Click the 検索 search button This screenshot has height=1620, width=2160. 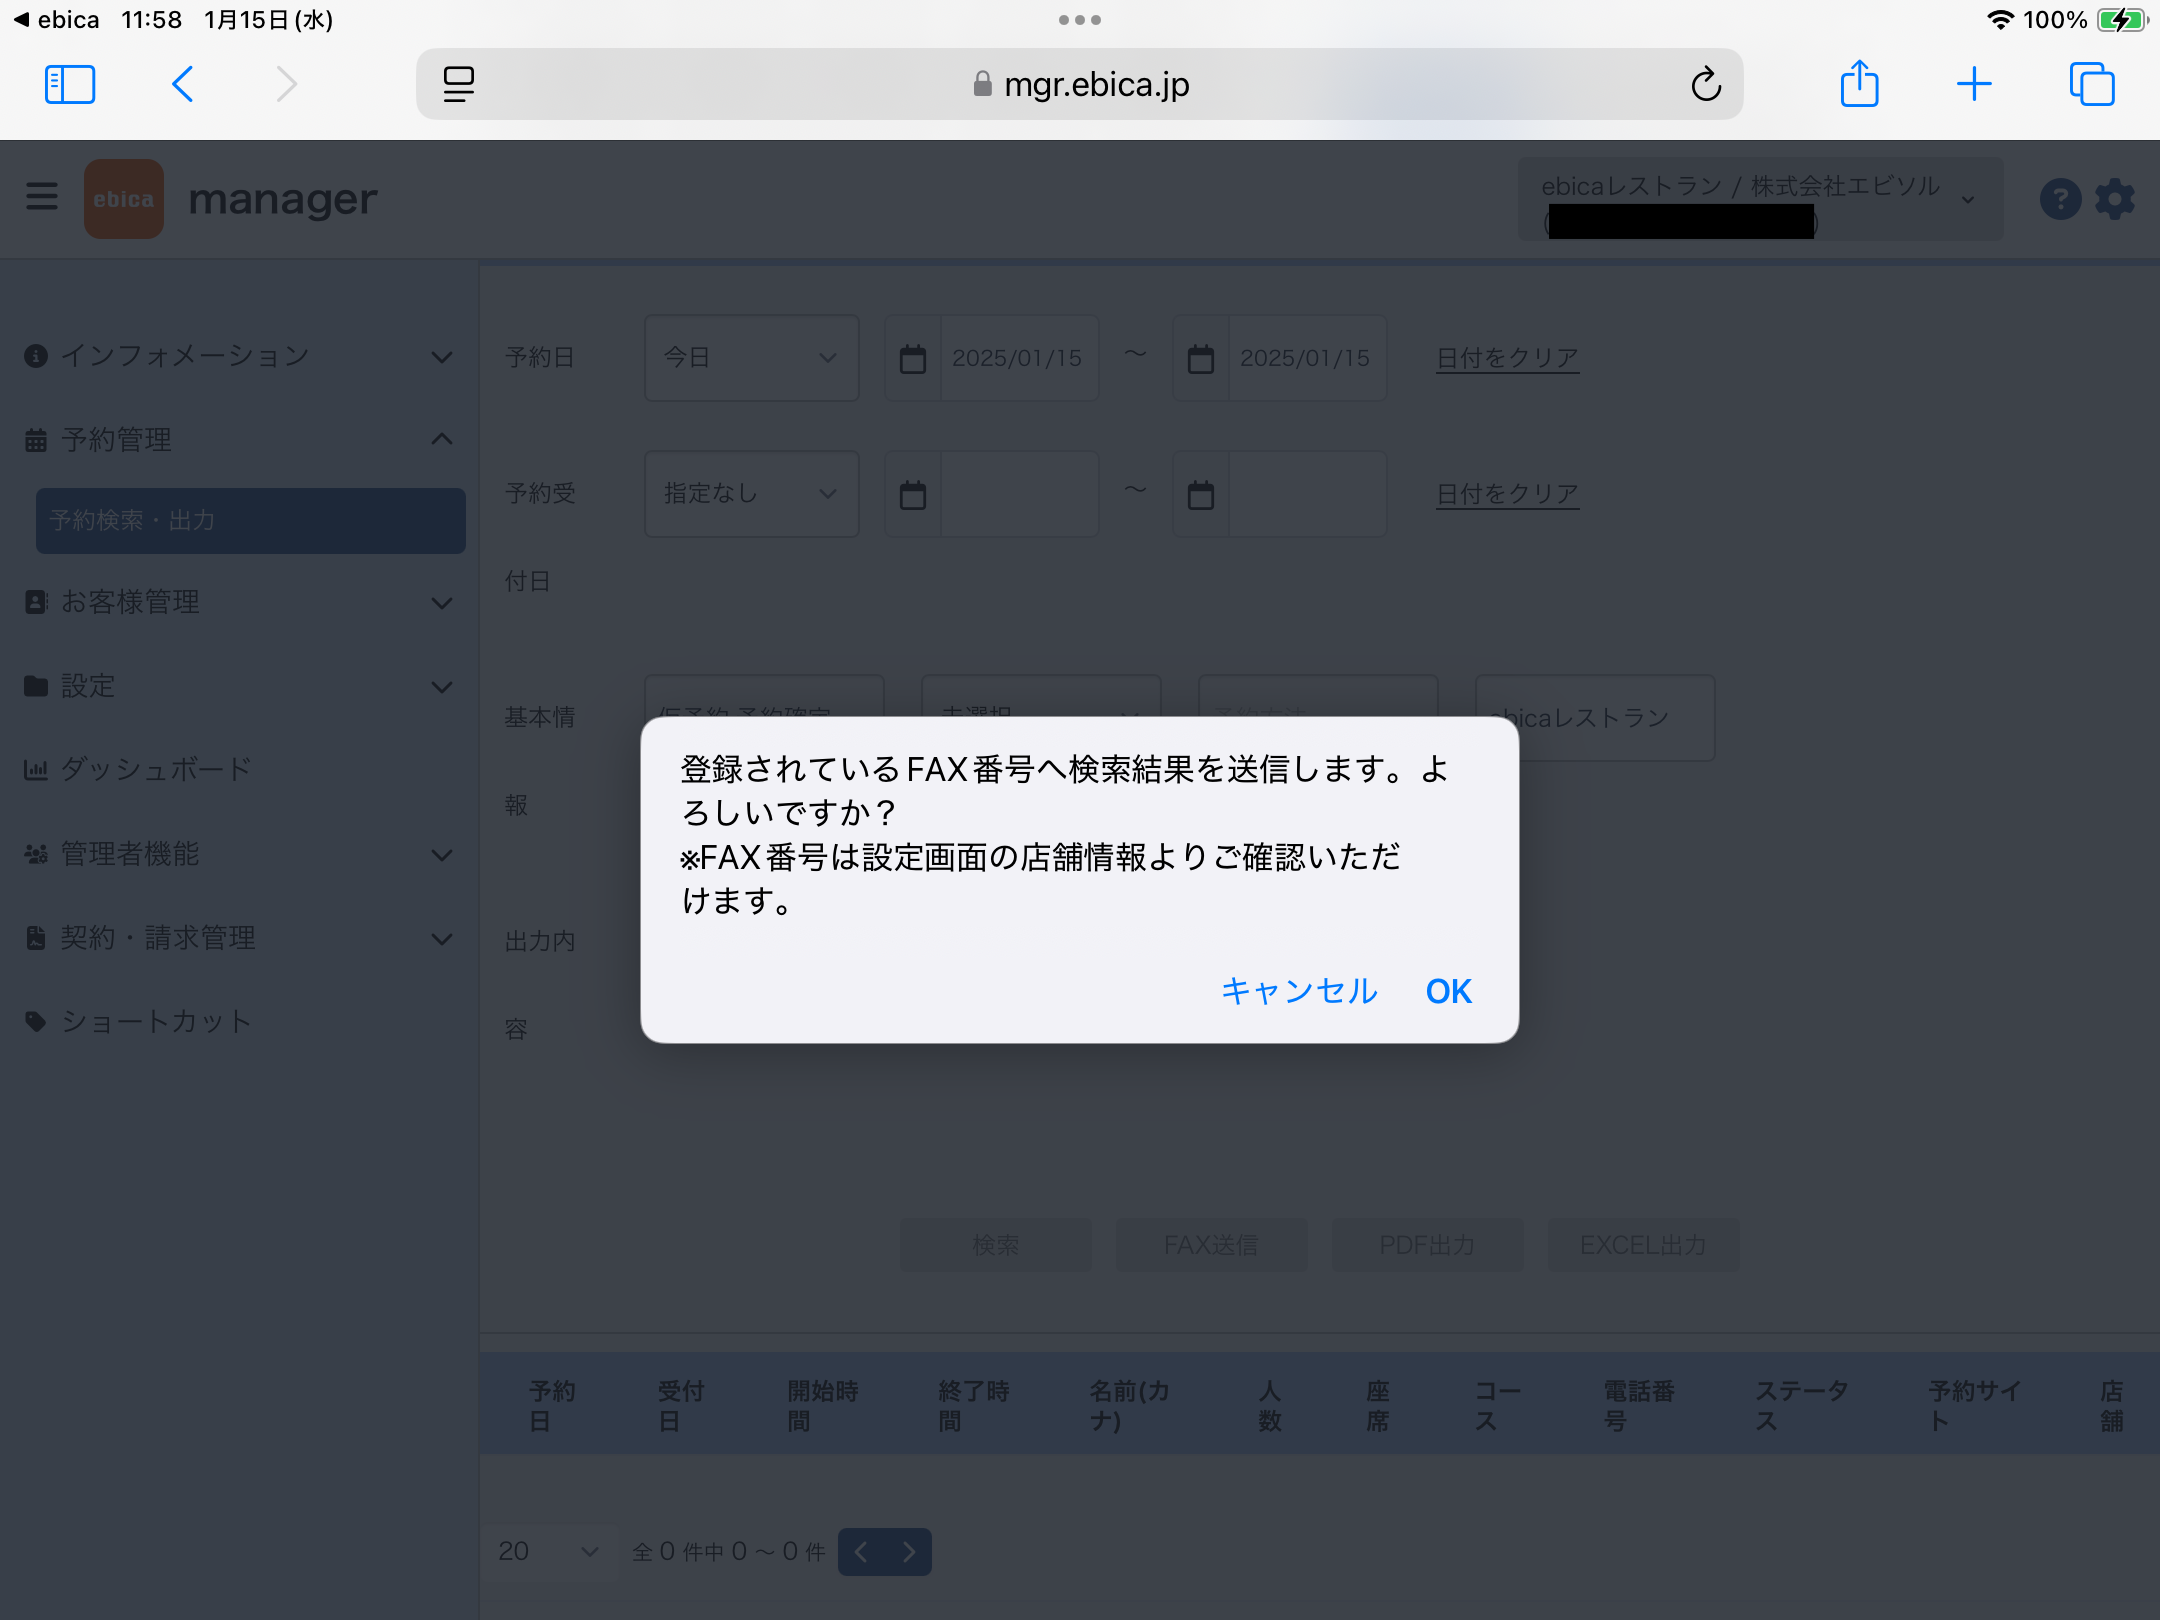(x=996, y=1245)
